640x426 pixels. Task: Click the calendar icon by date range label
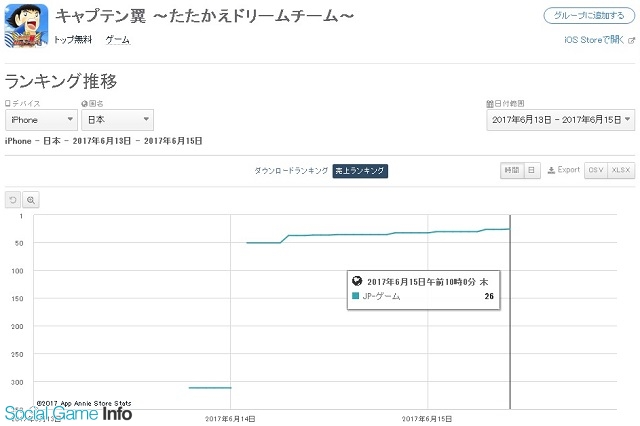click(x=490, y=104)
